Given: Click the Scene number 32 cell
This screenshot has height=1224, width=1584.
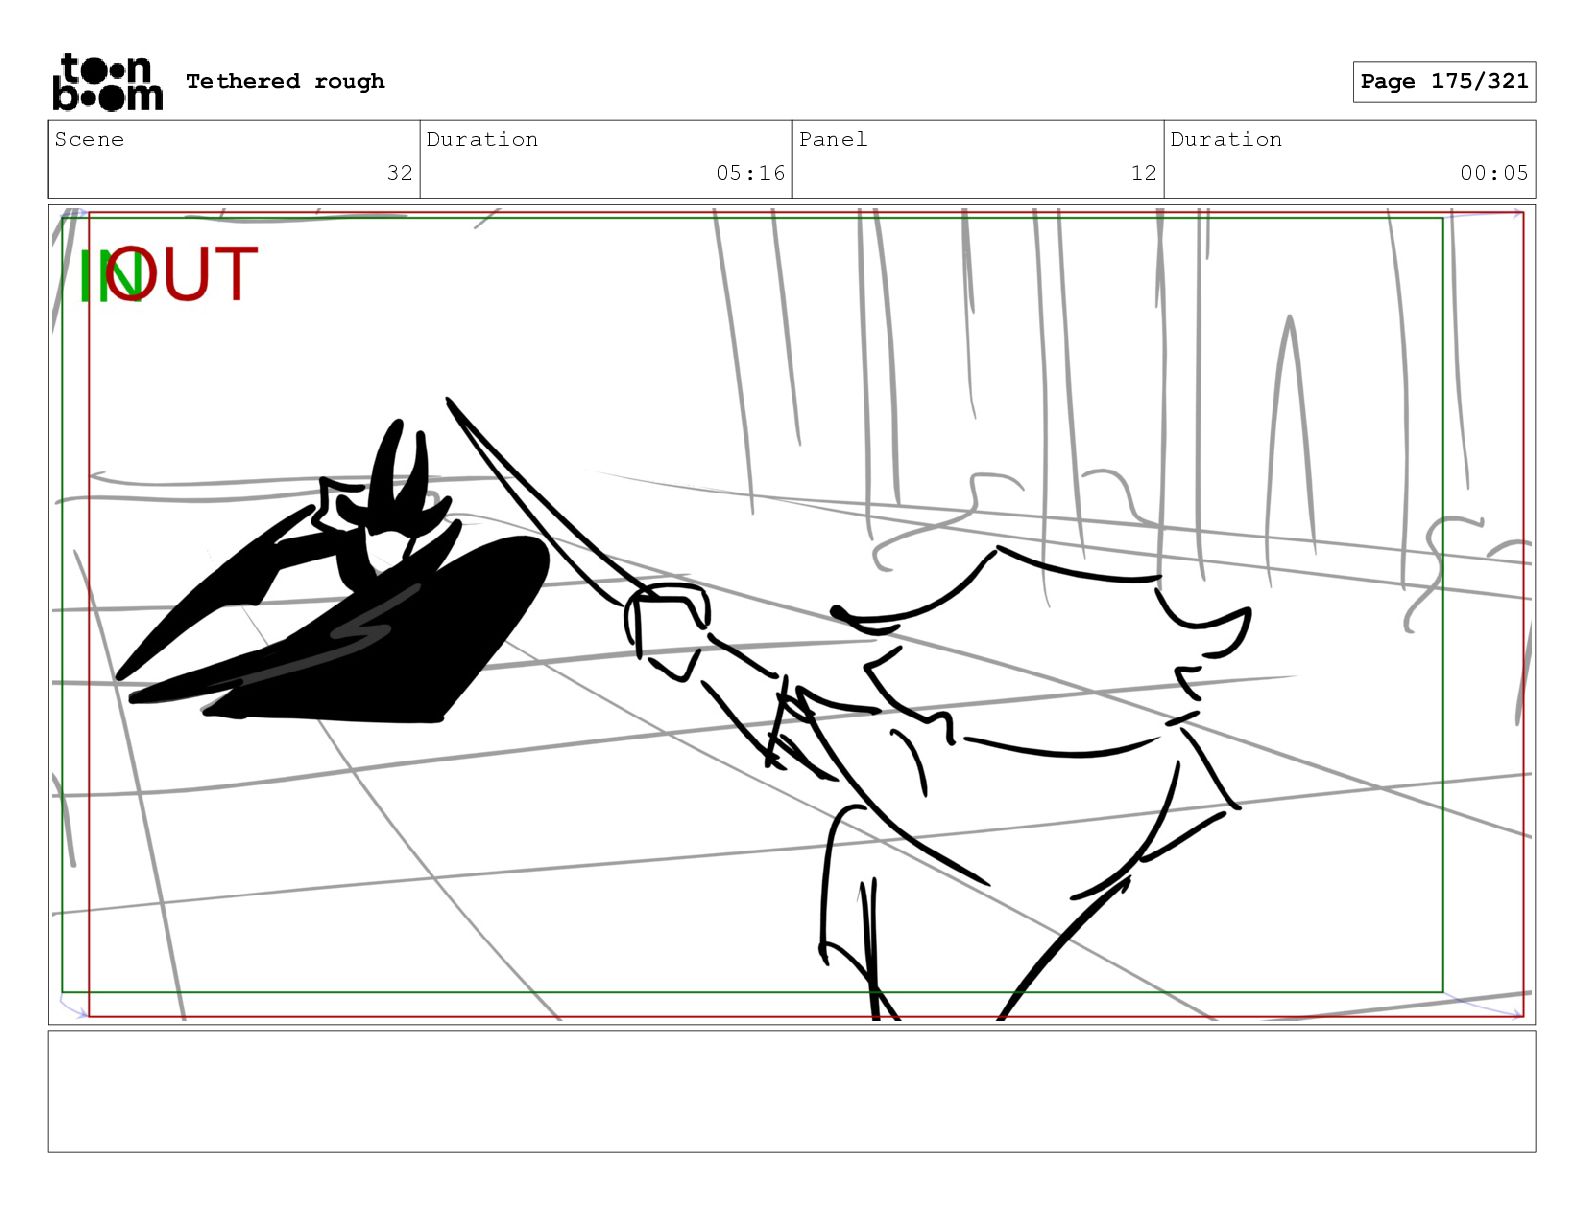Looking at the screenshot, I should (x=234, y=160).
